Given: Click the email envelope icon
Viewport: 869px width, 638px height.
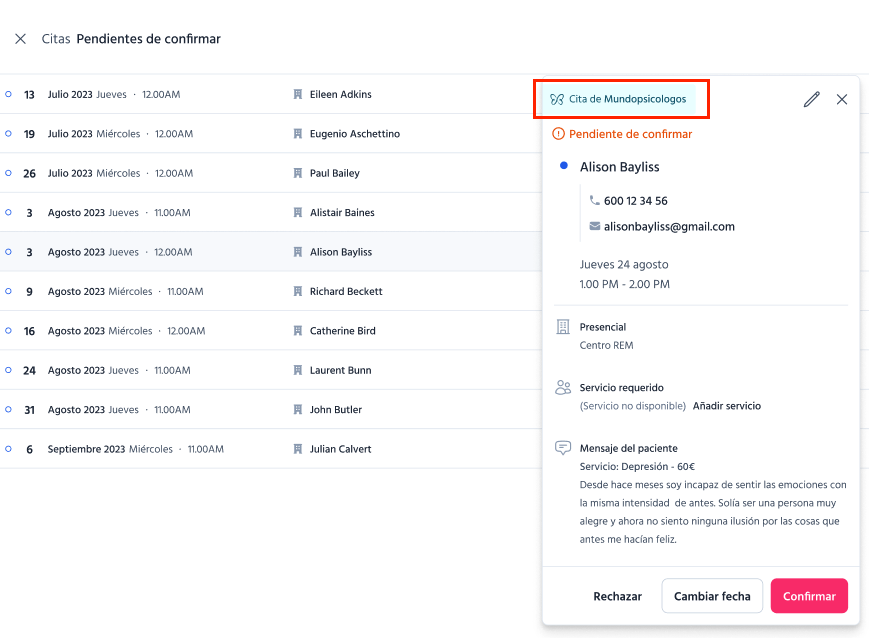Looking at the screenshot, I should click(x=595, y=226).
